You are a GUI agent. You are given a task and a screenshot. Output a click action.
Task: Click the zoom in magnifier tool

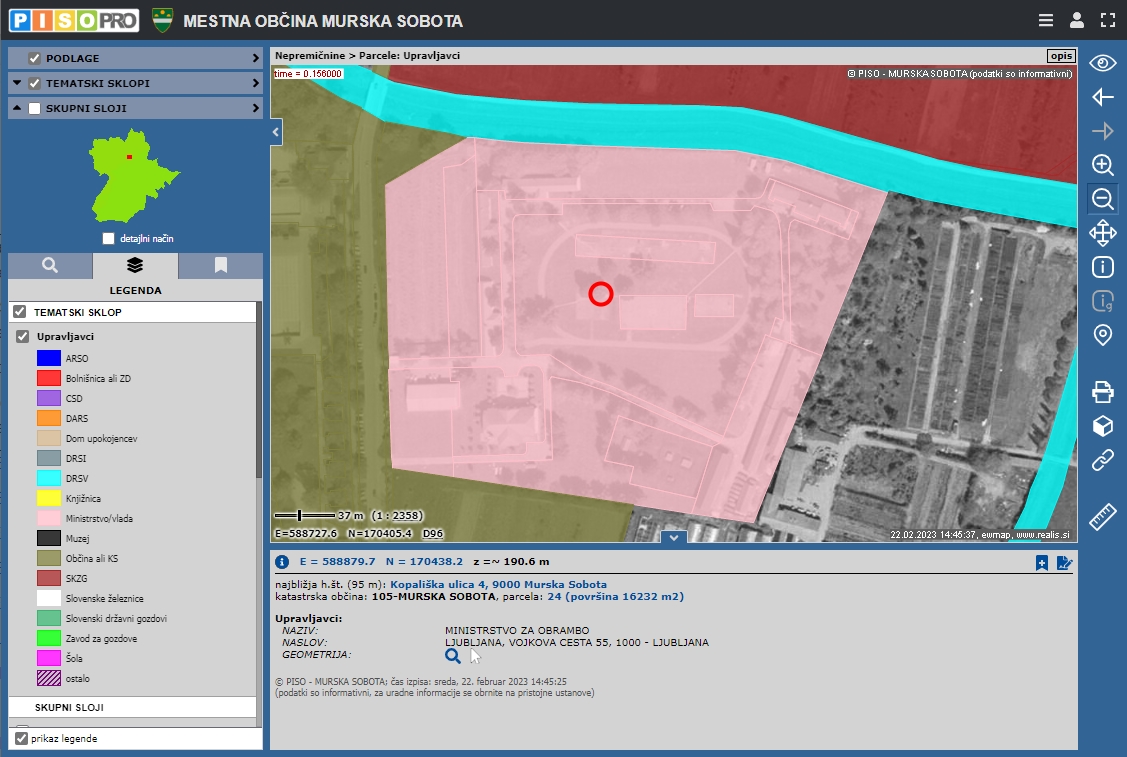[1102, 165]
